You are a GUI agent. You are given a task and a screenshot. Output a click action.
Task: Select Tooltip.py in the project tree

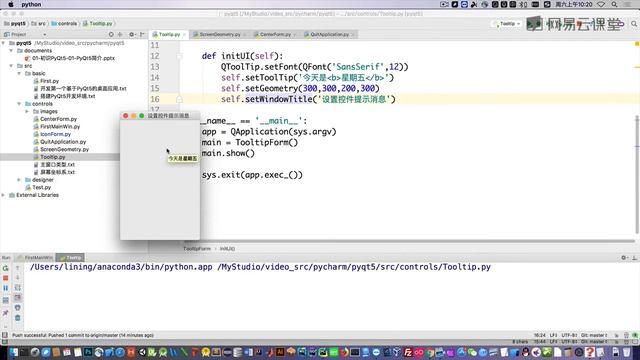tap(52, 157)
